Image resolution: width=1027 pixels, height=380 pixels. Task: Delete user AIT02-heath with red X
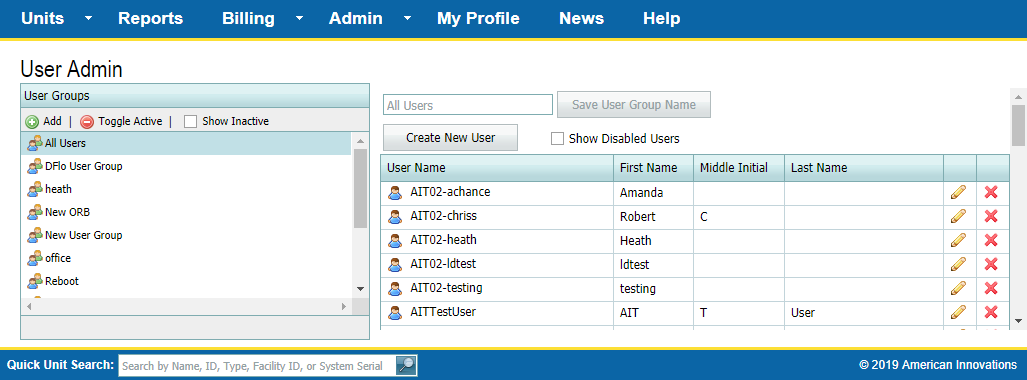pyautogui.click(x=991, y=240)
